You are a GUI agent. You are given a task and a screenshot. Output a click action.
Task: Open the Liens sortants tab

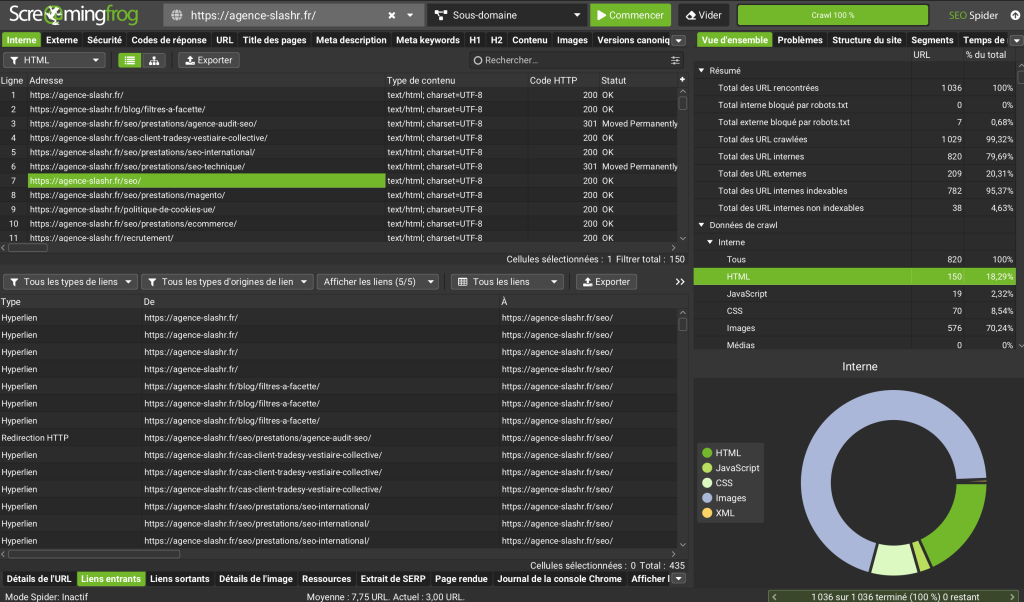(179, 579)
